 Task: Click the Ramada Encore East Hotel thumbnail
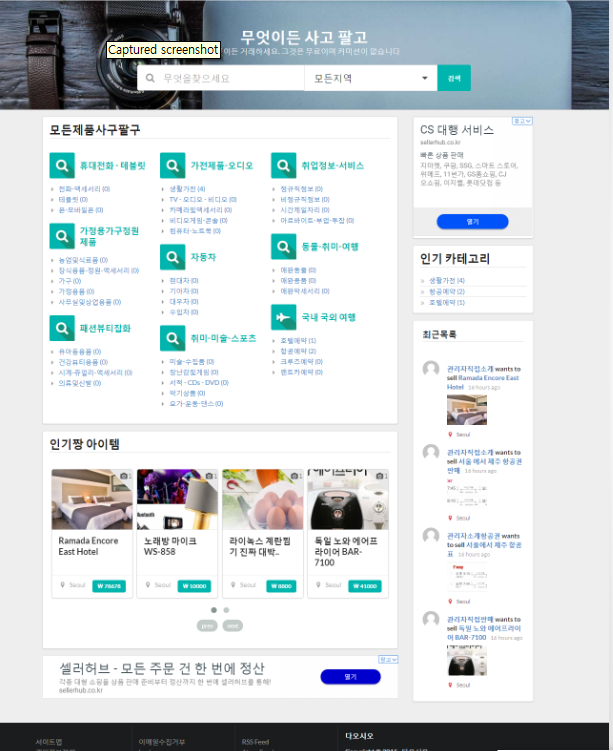(91, 499)
